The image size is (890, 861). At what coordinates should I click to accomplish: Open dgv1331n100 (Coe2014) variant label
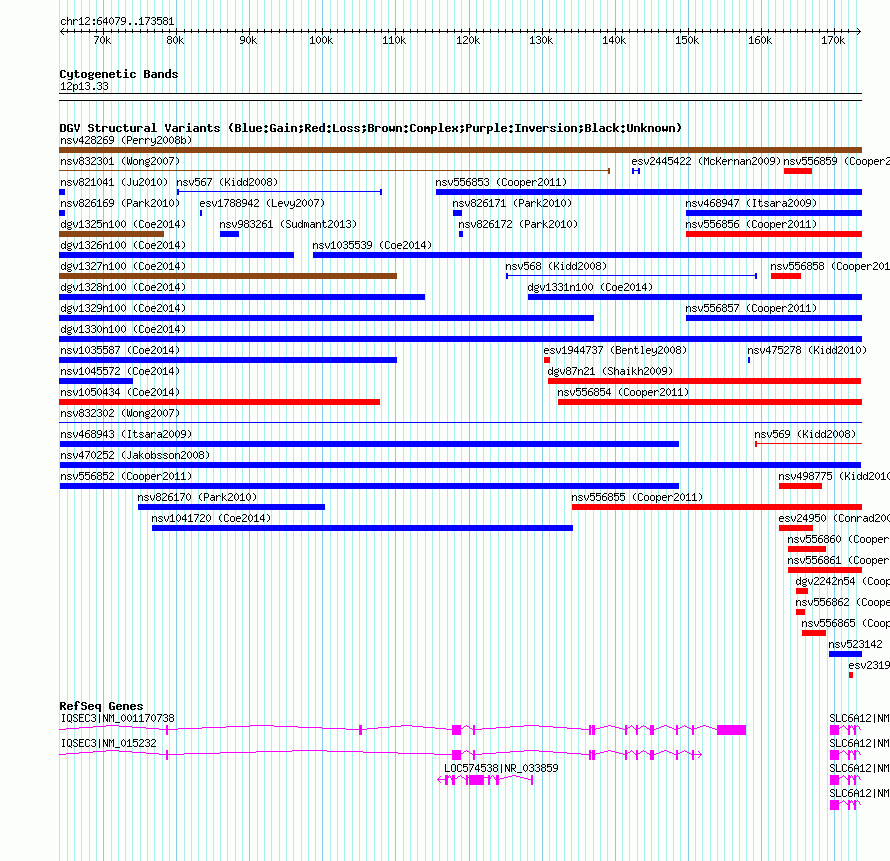click(590, 287)
